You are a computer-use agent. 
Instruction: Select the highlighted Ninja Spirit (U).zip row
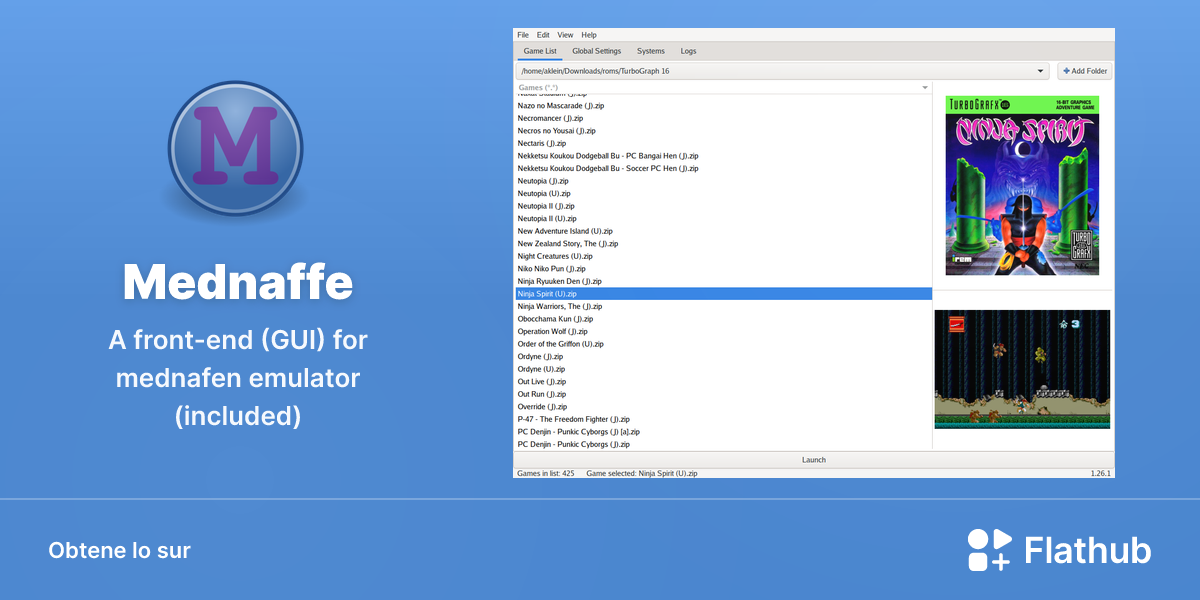coord(724,294)
